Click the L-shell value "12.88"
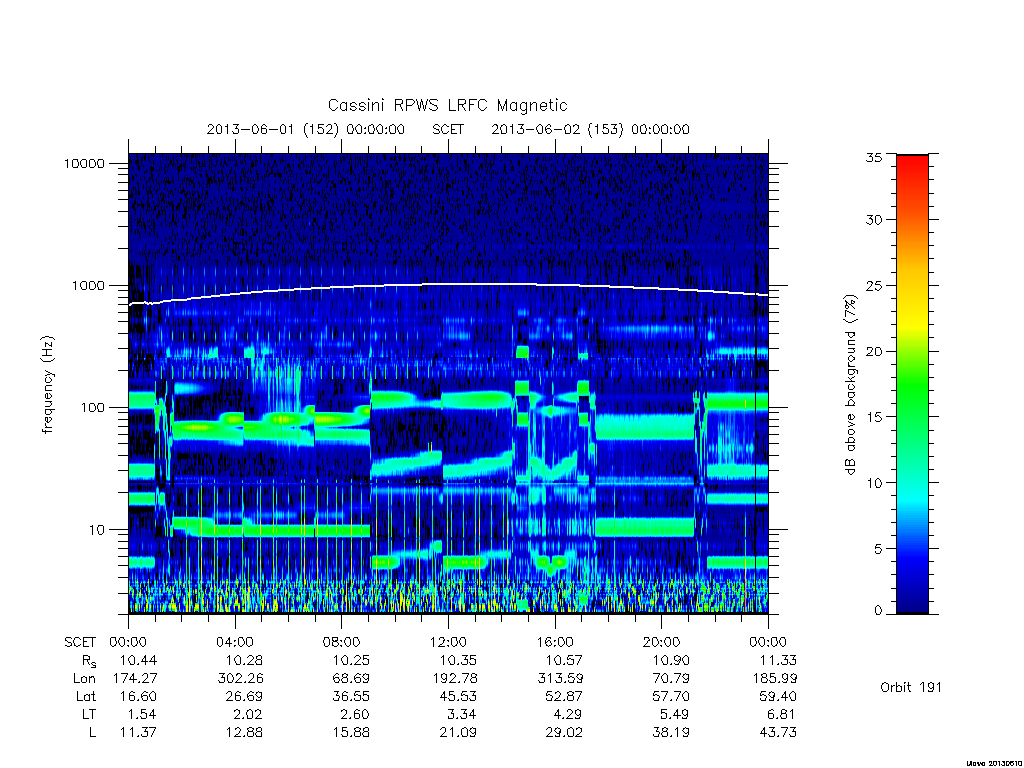Viewport: 1024px width, 768px height. [244, 733]
